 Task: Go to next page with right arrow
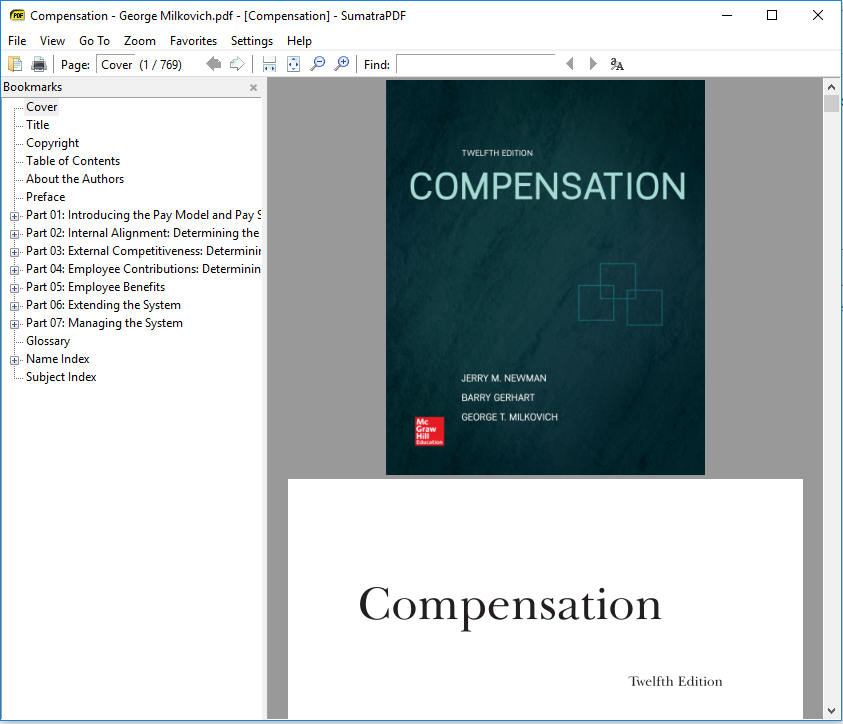click(x=237, y=64)
